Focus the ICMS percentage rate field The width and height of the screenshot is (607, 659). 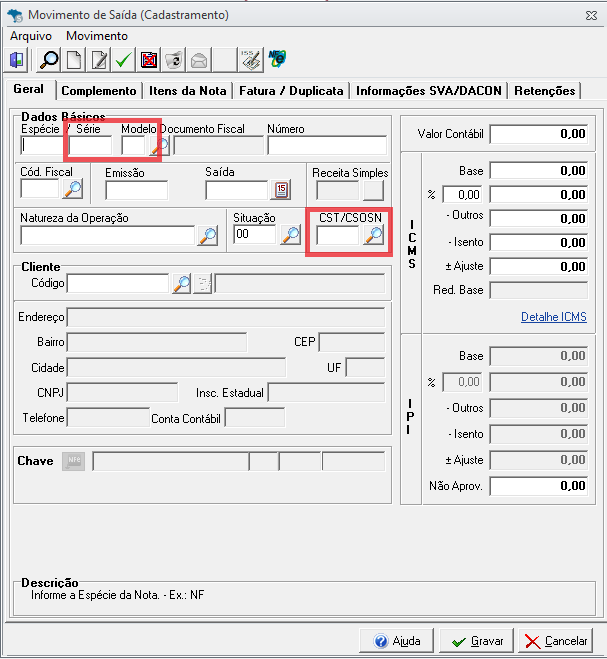pyautogui.click(x=462, y=195)
